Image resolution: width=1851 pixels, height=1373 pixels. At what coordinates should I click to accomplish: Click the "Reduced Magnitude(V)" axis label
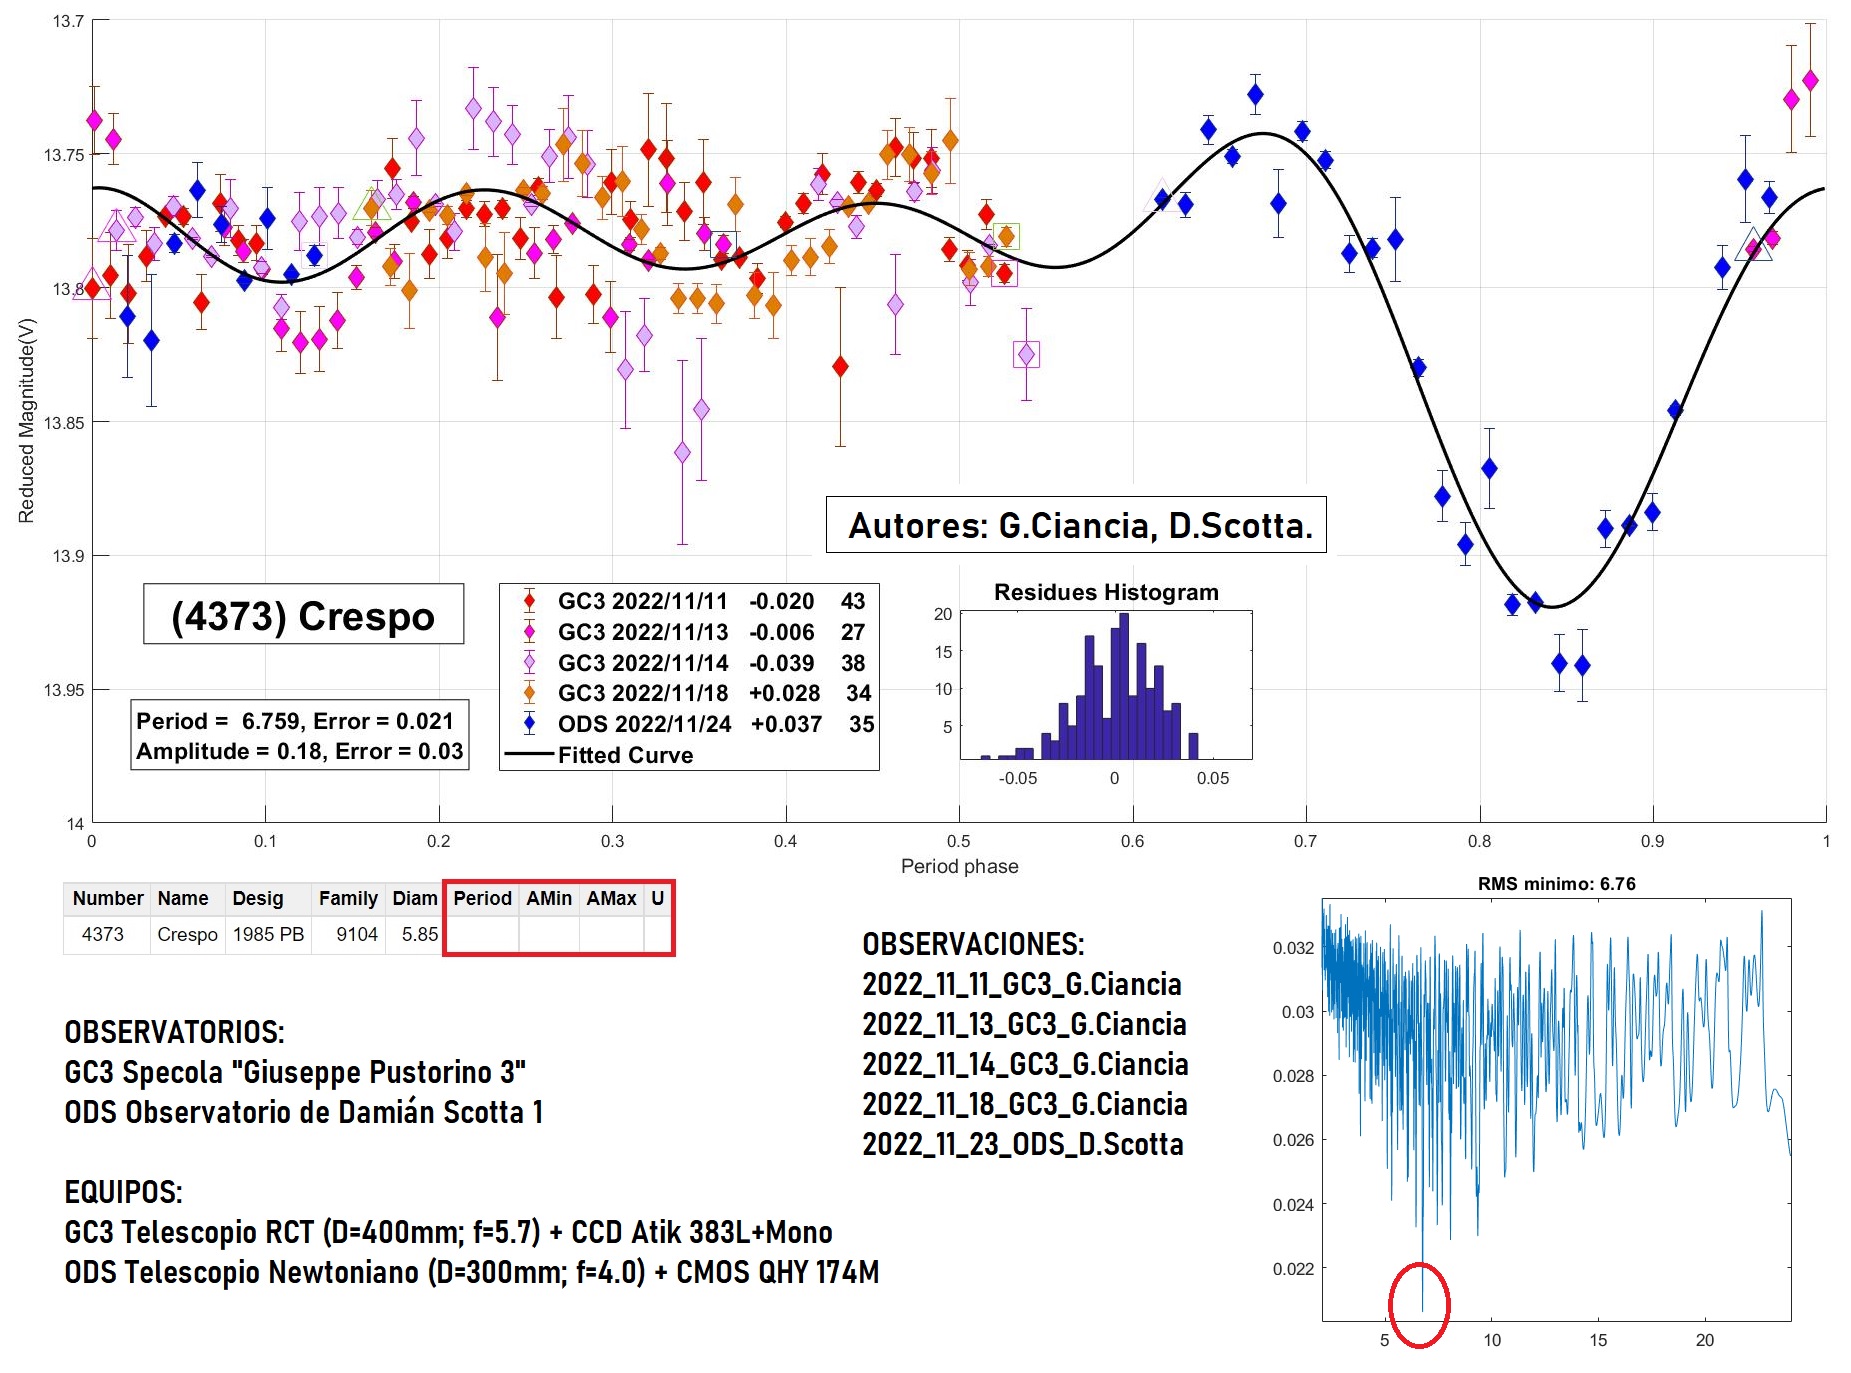(27, 421)
